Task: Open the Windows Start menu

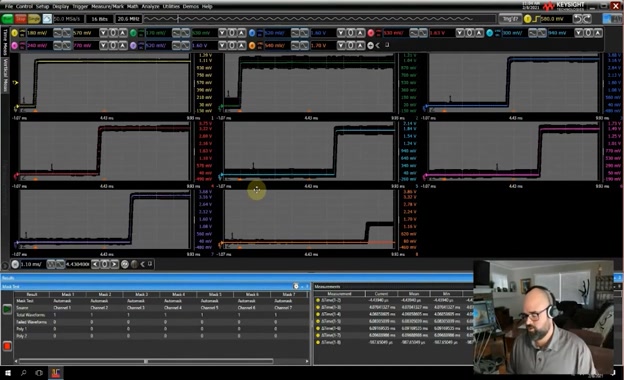Action: click(x=8, y=373)
